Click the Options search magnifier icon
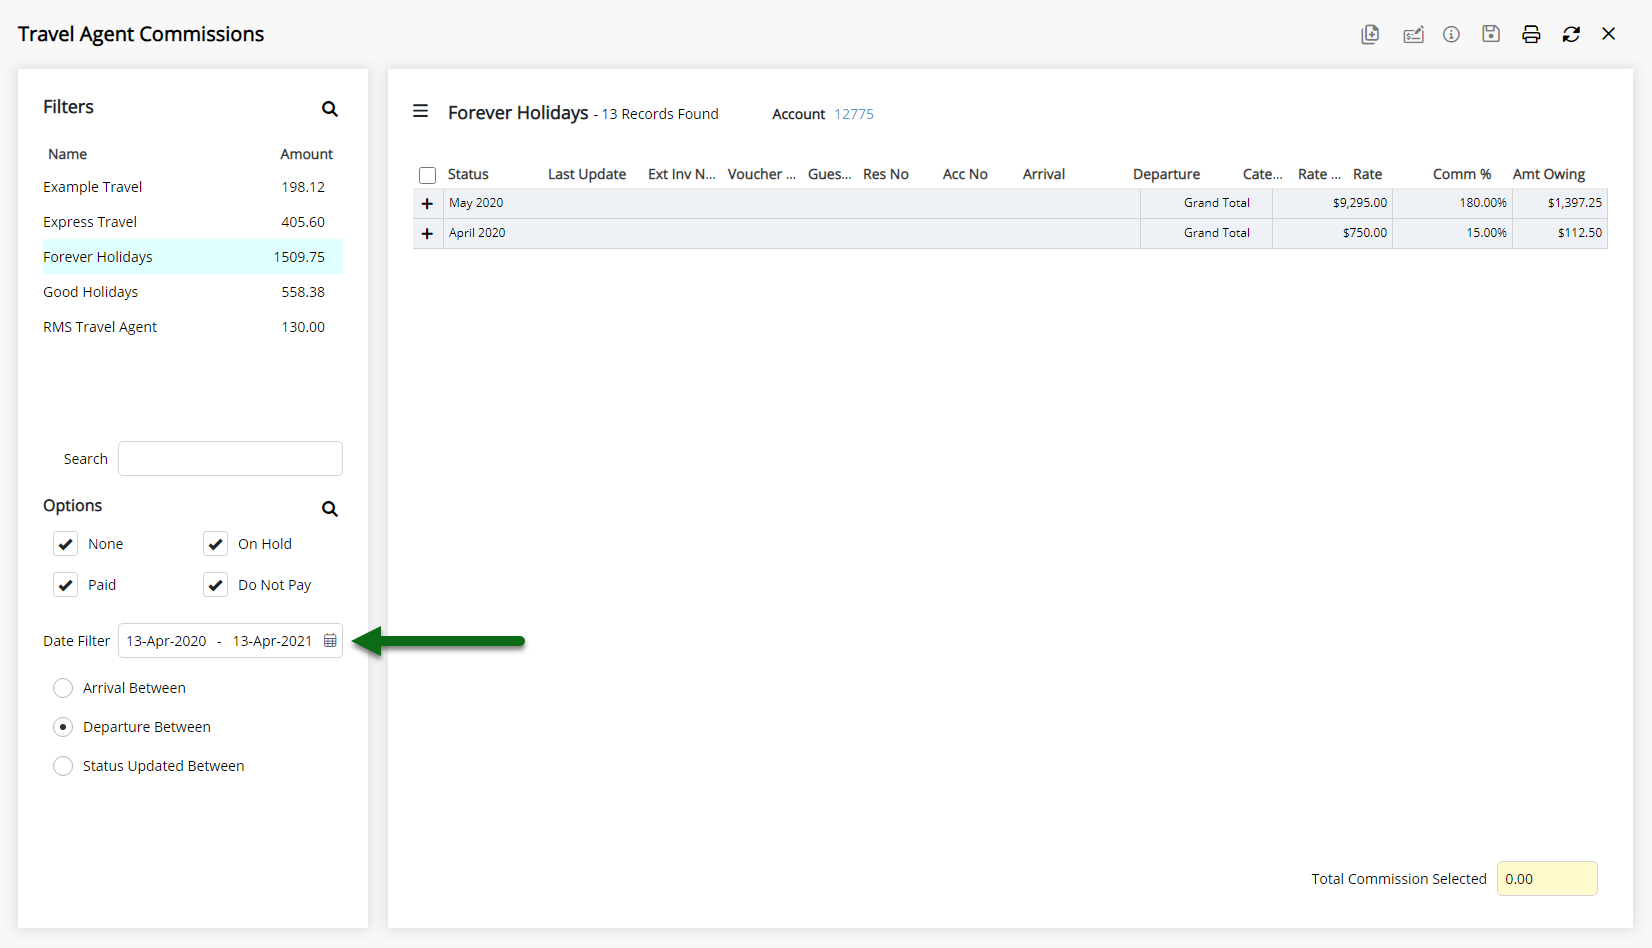1652x948 pixels. tap(330, 509)
